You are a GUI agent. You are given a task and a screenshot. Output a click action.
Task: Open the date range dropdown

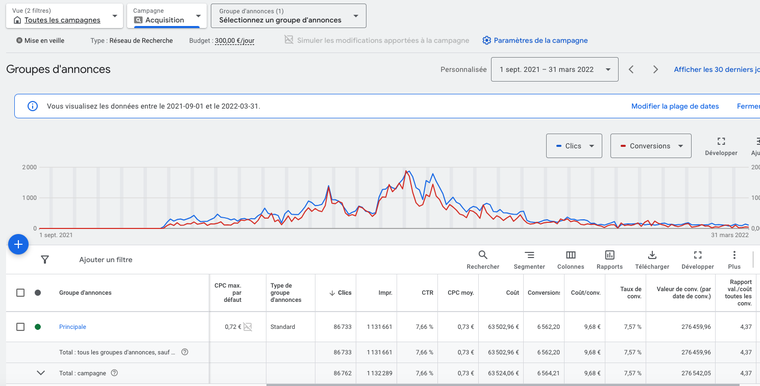554,69
